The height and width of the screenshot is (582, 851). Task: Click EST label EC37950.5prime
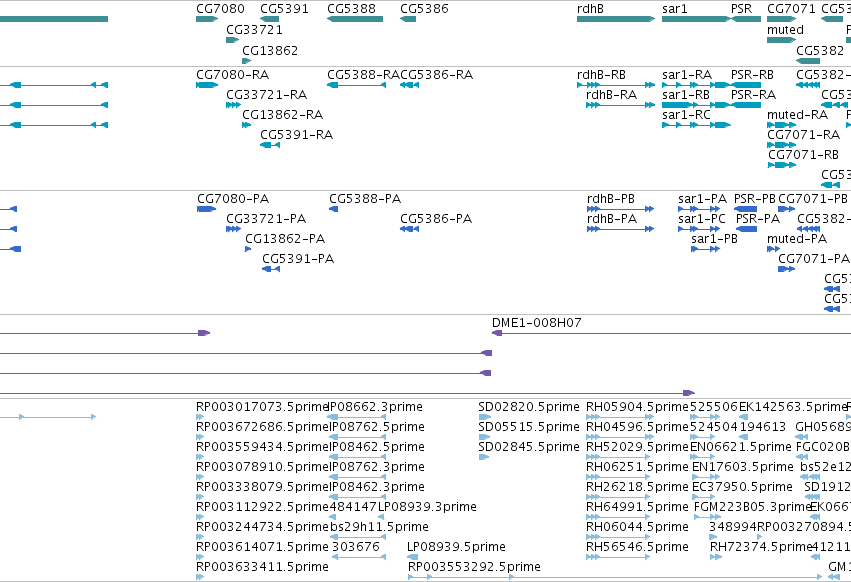click(742, 487)
